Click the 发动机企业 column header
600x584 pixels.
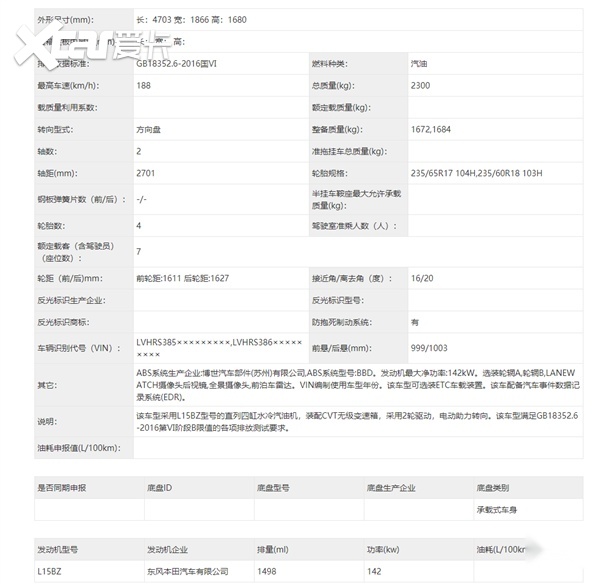pos(167,549)
